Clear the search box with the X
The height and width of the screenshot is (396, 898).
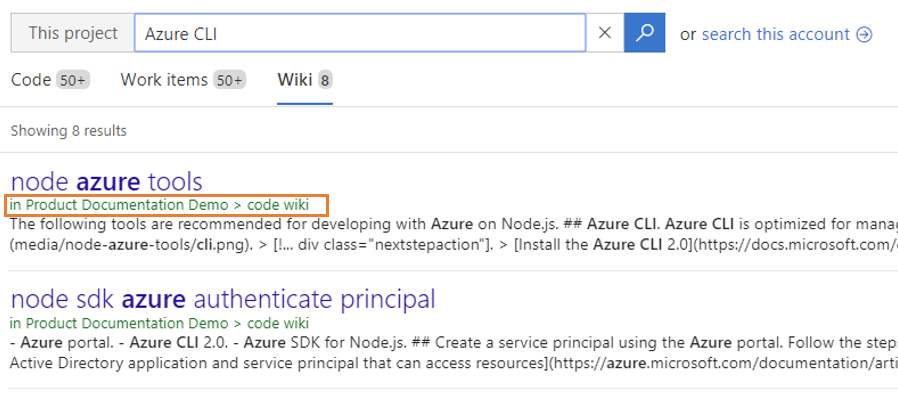pos(605,33)
